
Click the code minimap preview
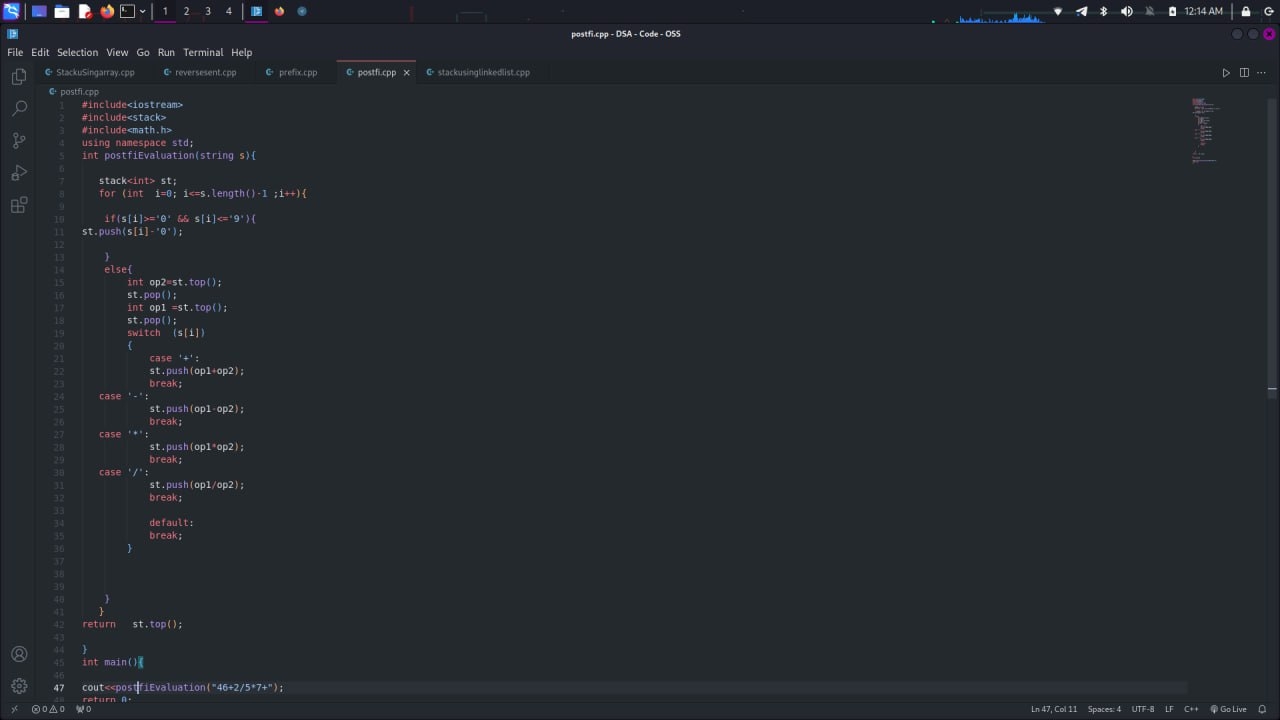[1204, 130]
